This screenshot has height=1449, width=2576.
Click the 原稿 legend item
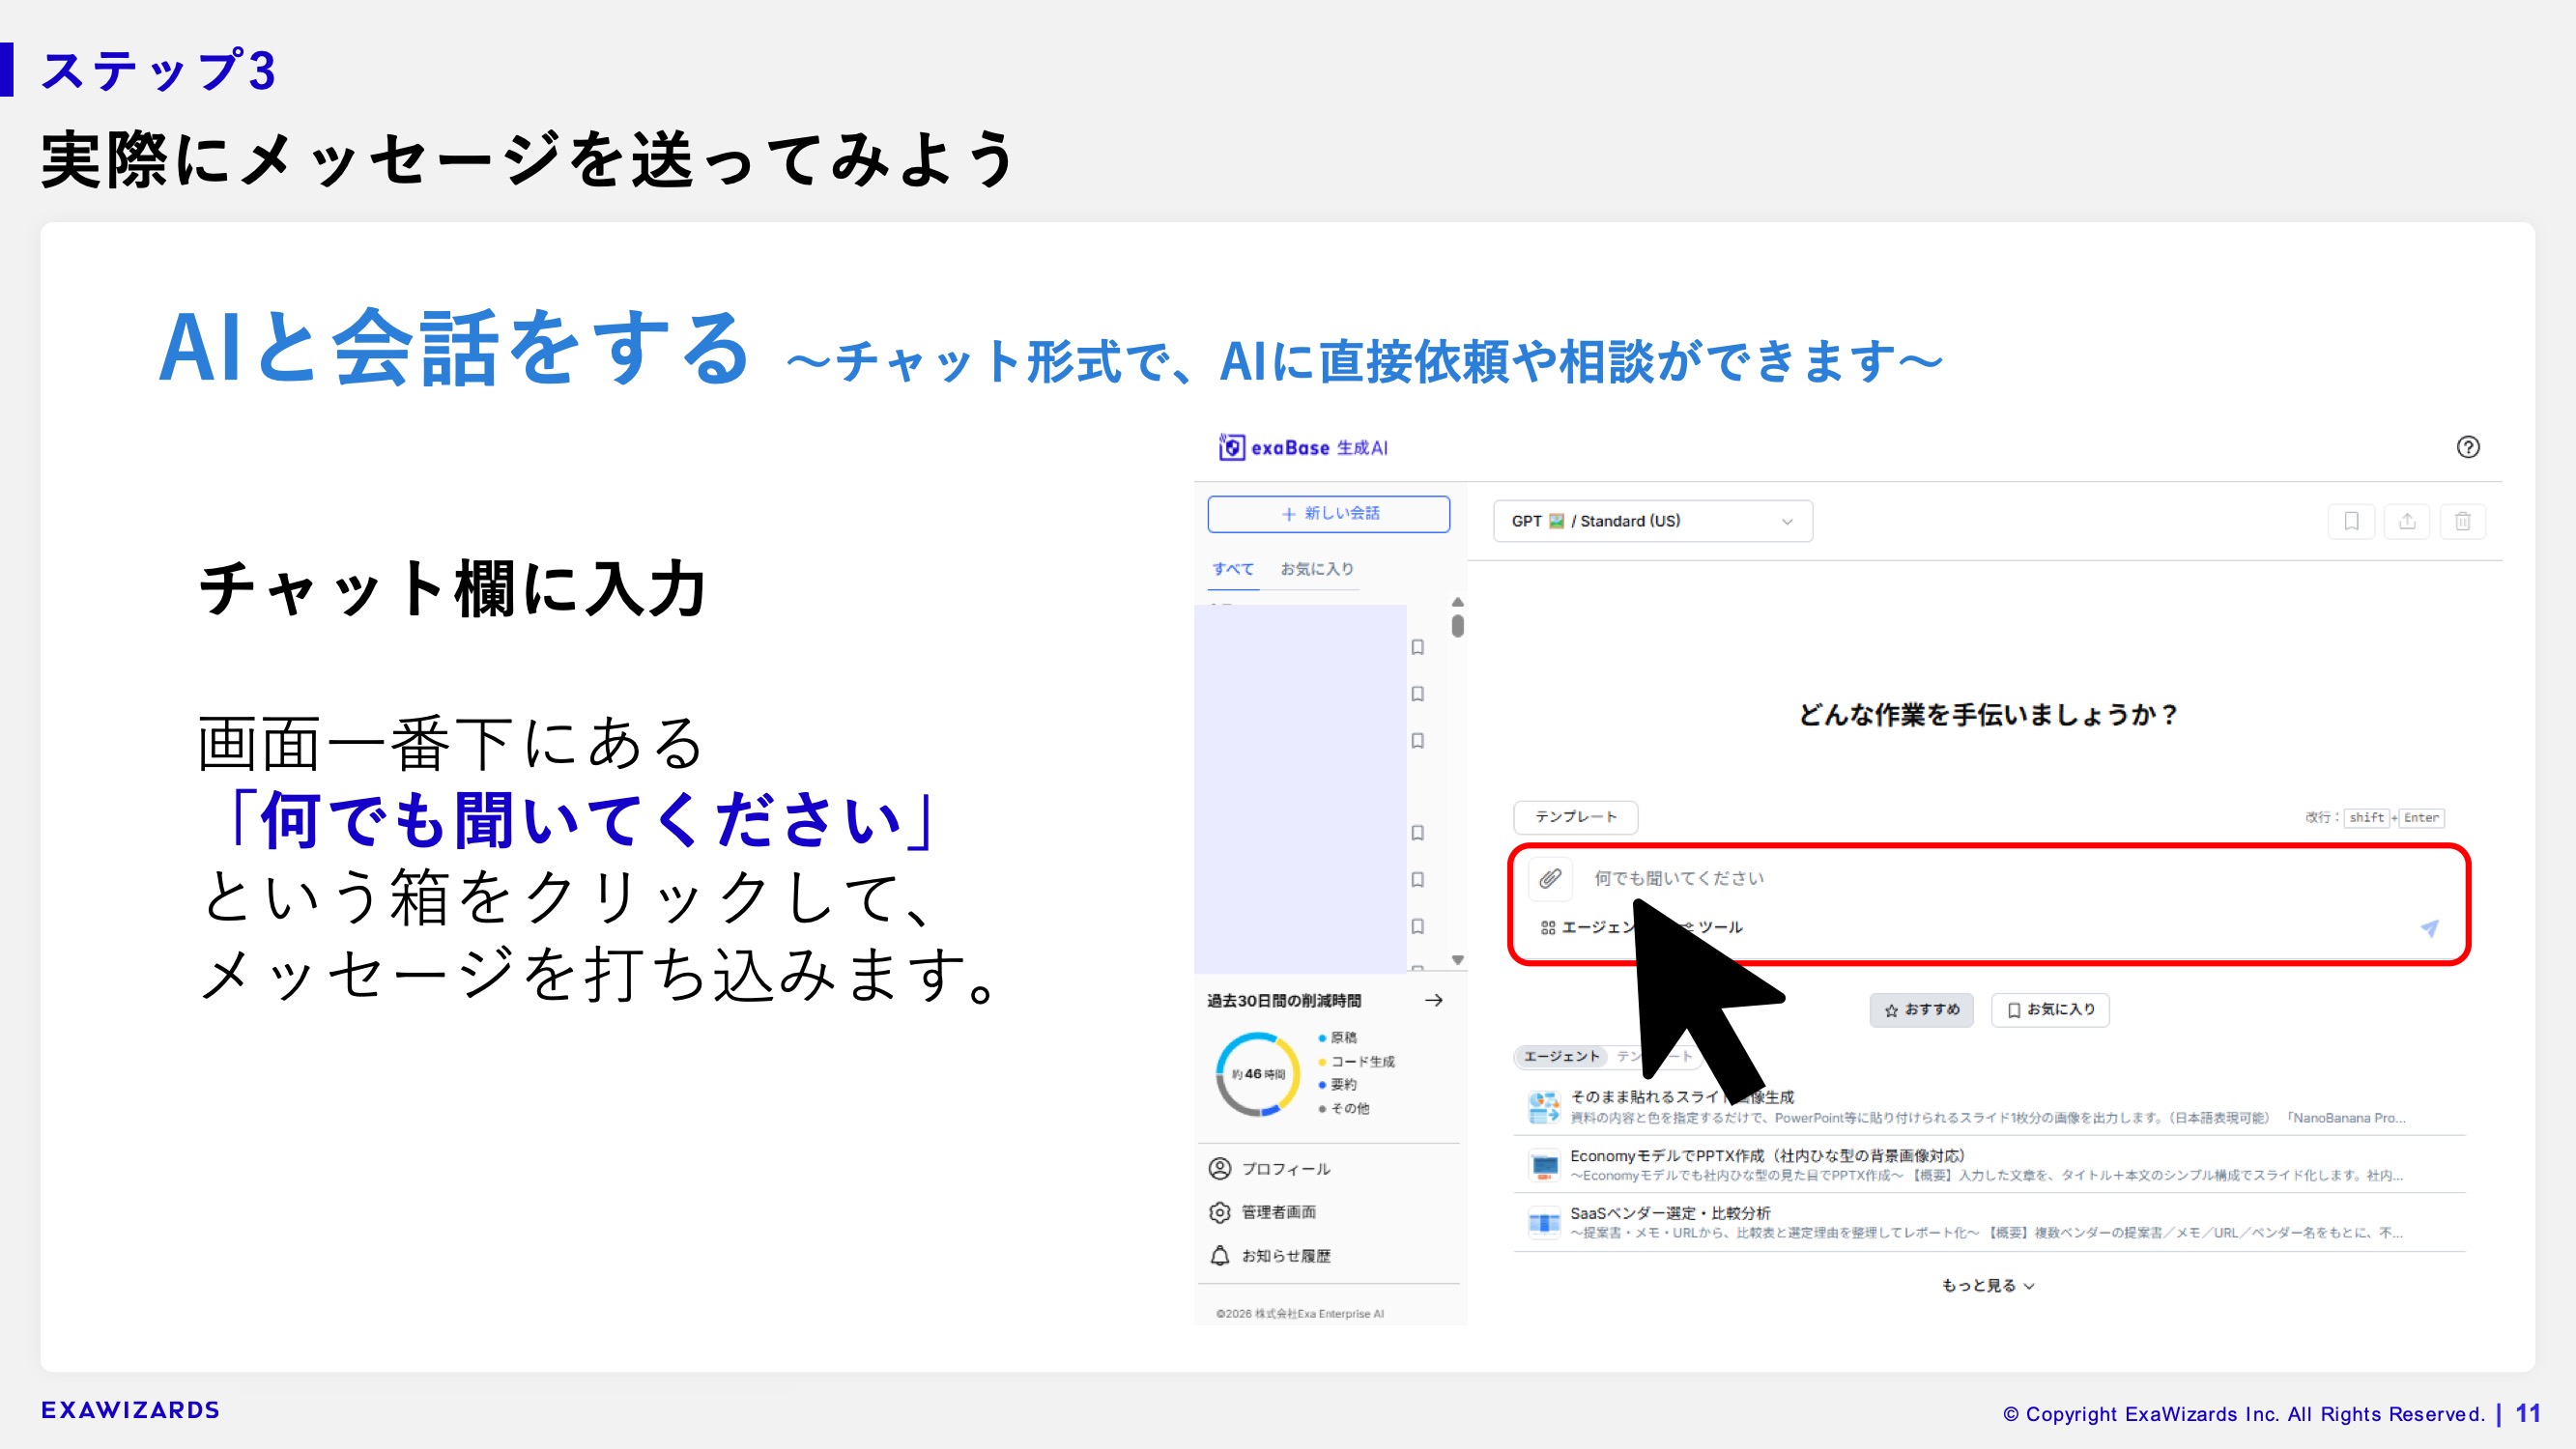point(1337,1037)
